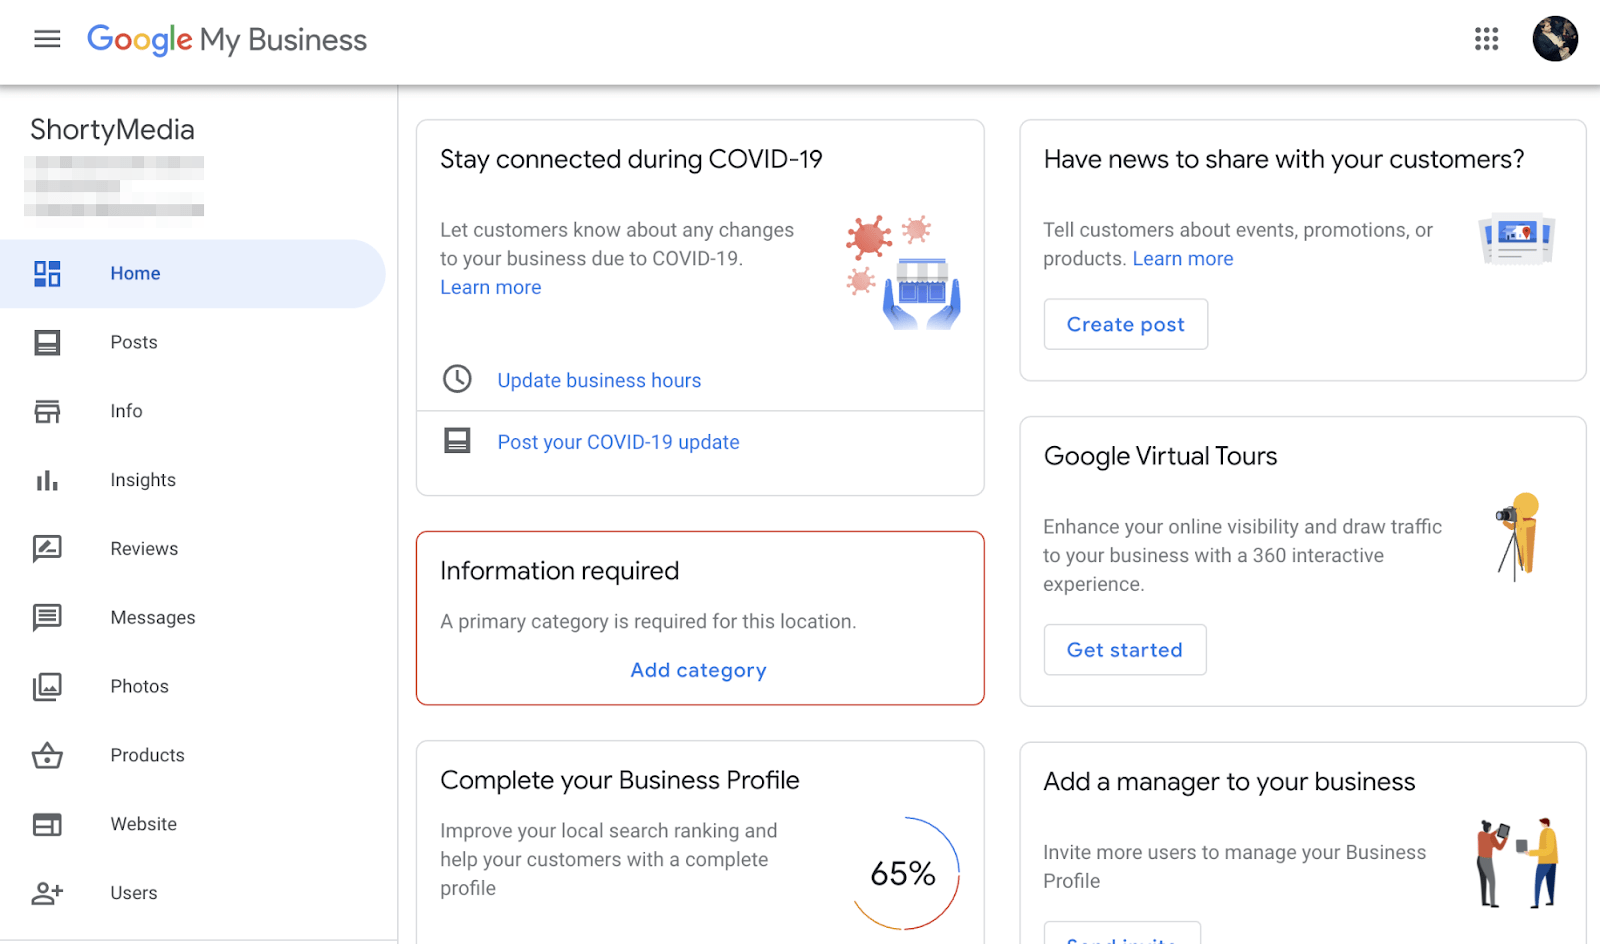The image size is (1600, 944).
Task: Click Add category in the Information required box
Action: click(698, 670)
